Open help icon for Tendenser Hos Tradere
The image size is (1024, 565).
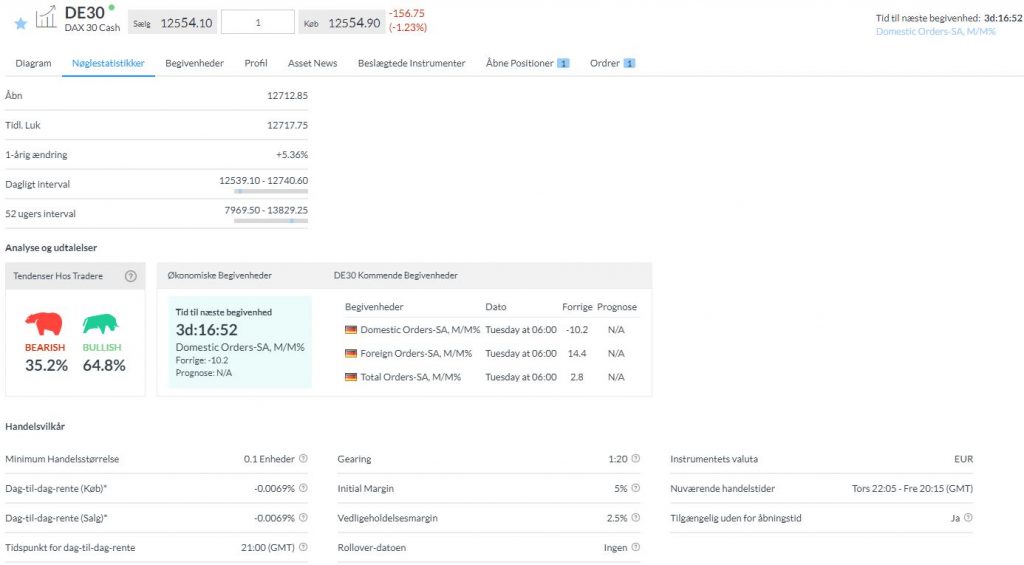(131, 276)
